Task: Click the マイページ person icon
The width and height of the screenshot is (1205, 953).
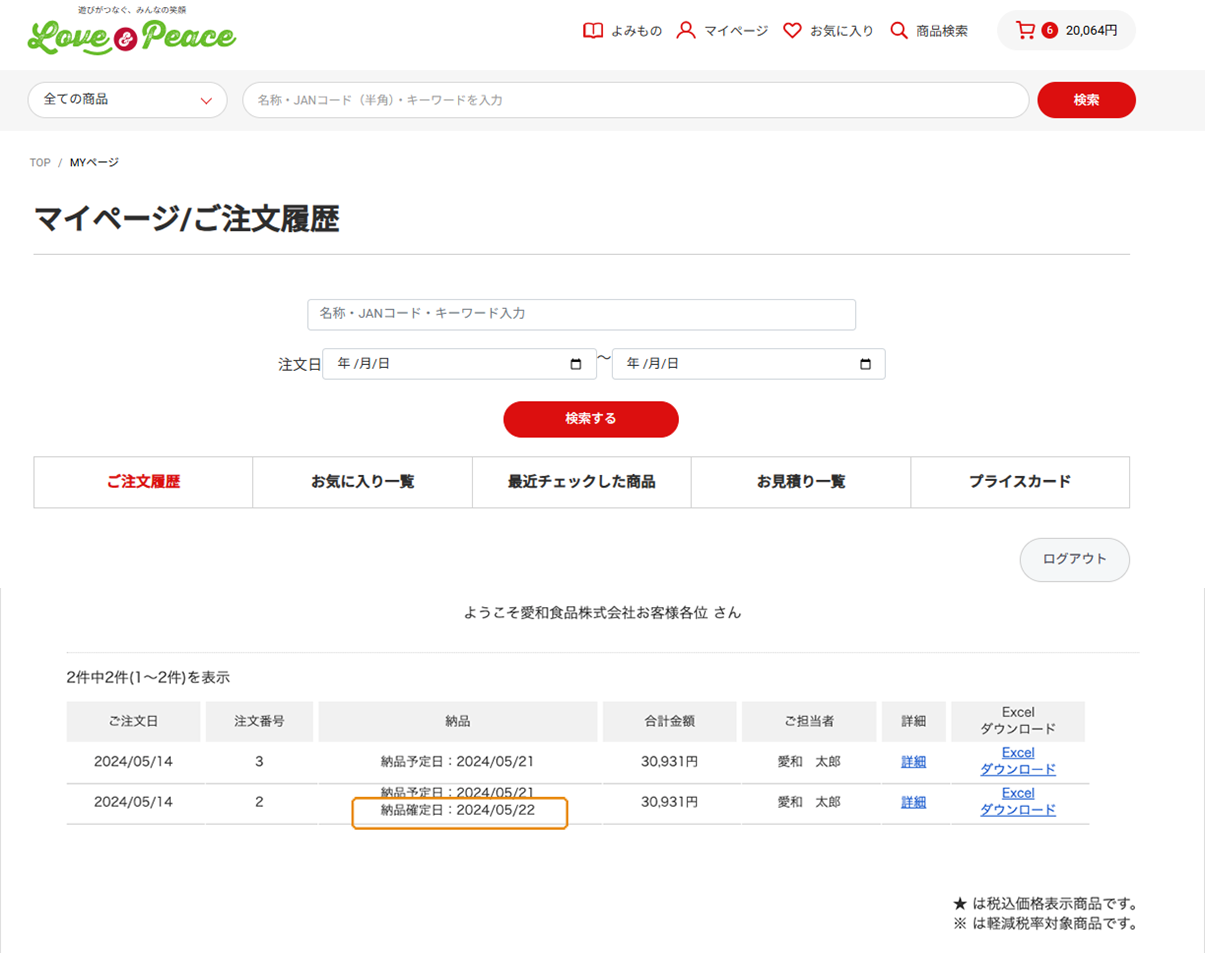Action: tap(686, 31)
